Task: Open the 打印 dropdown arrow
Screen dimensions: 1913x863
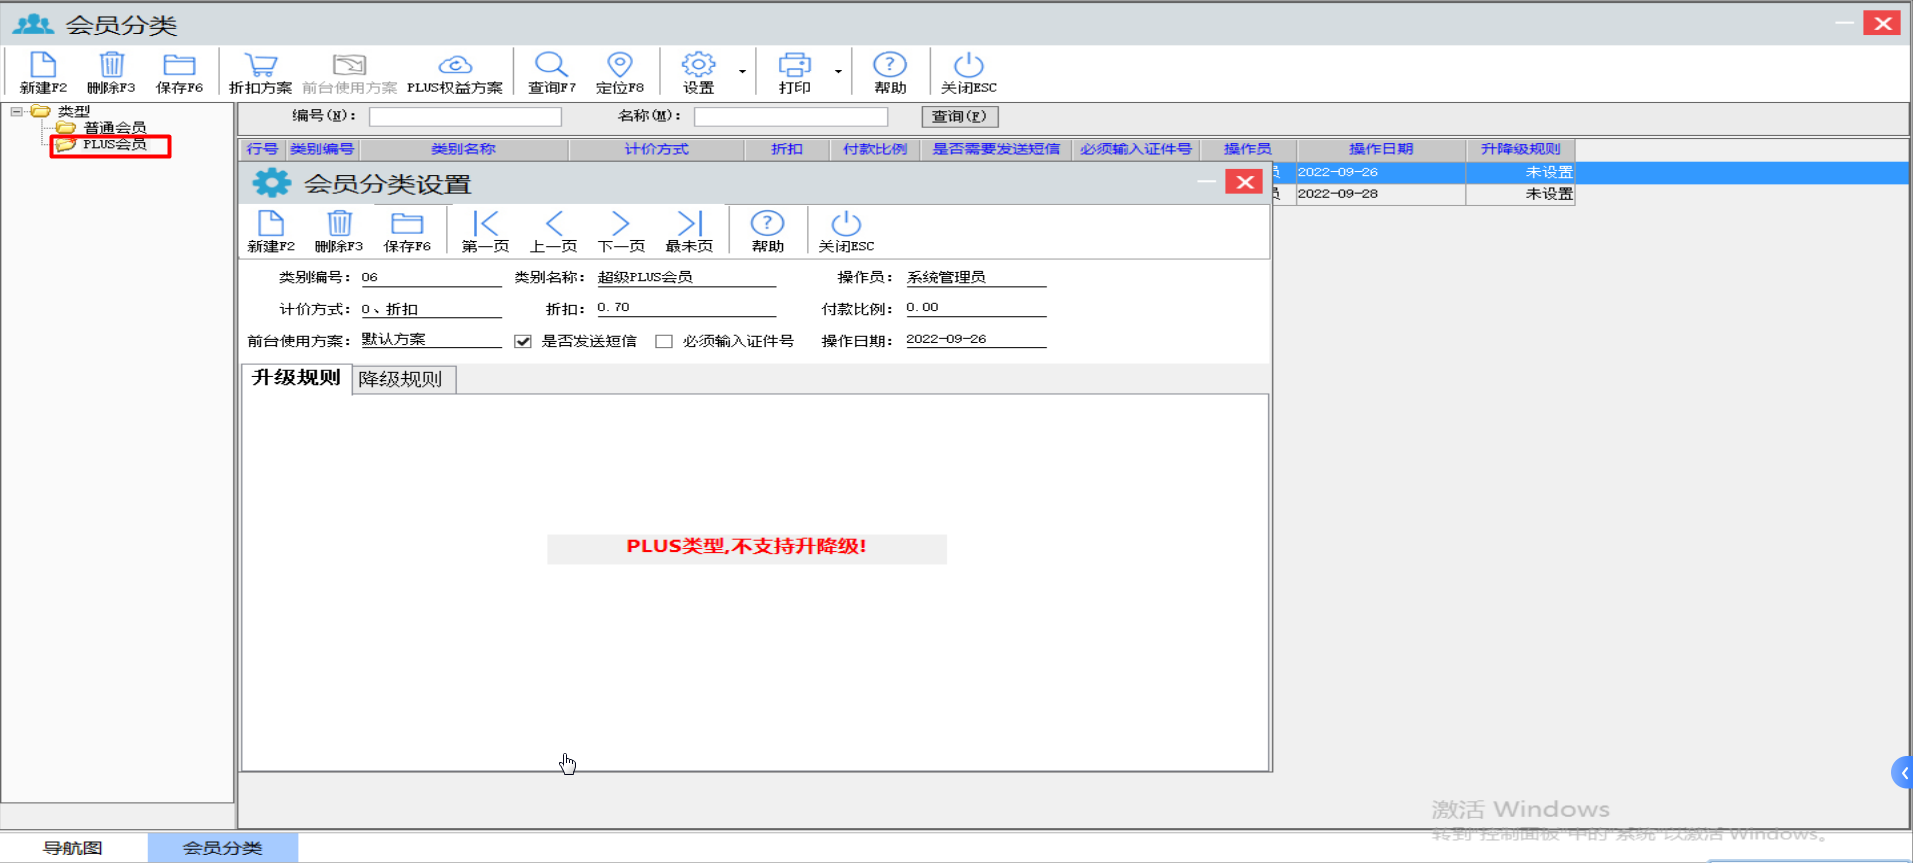Action: point(838,72)
